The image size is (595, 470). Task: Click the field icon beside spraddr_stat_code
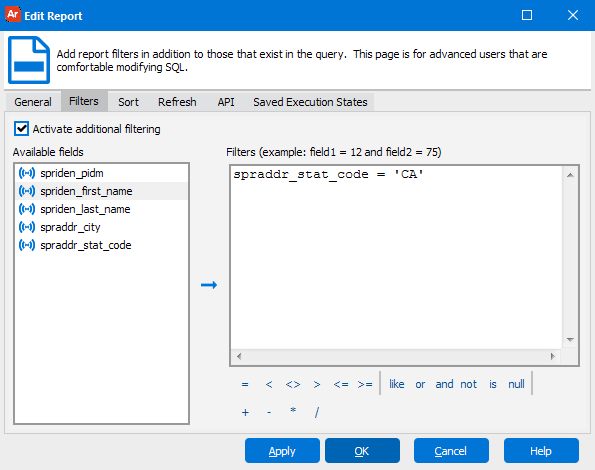click(27, 245)
